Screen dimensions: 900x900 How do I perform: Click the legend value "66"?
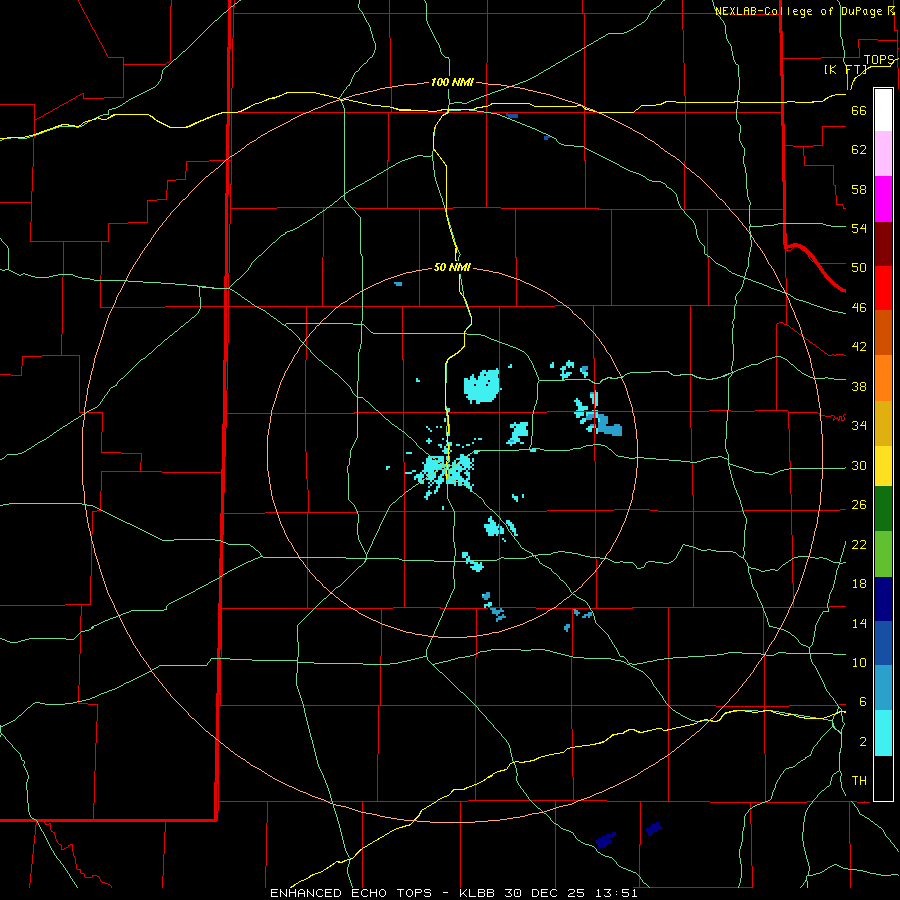coord(859,110)
